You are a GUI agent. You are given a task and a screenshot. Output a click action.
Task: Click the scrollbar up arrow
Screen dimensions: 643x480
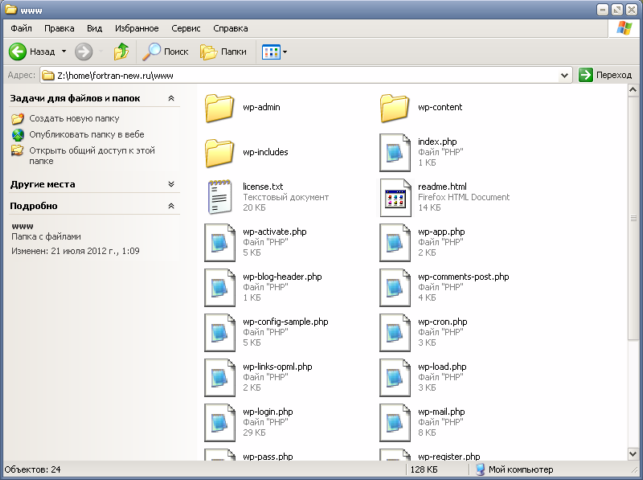[x=633, y=90]
